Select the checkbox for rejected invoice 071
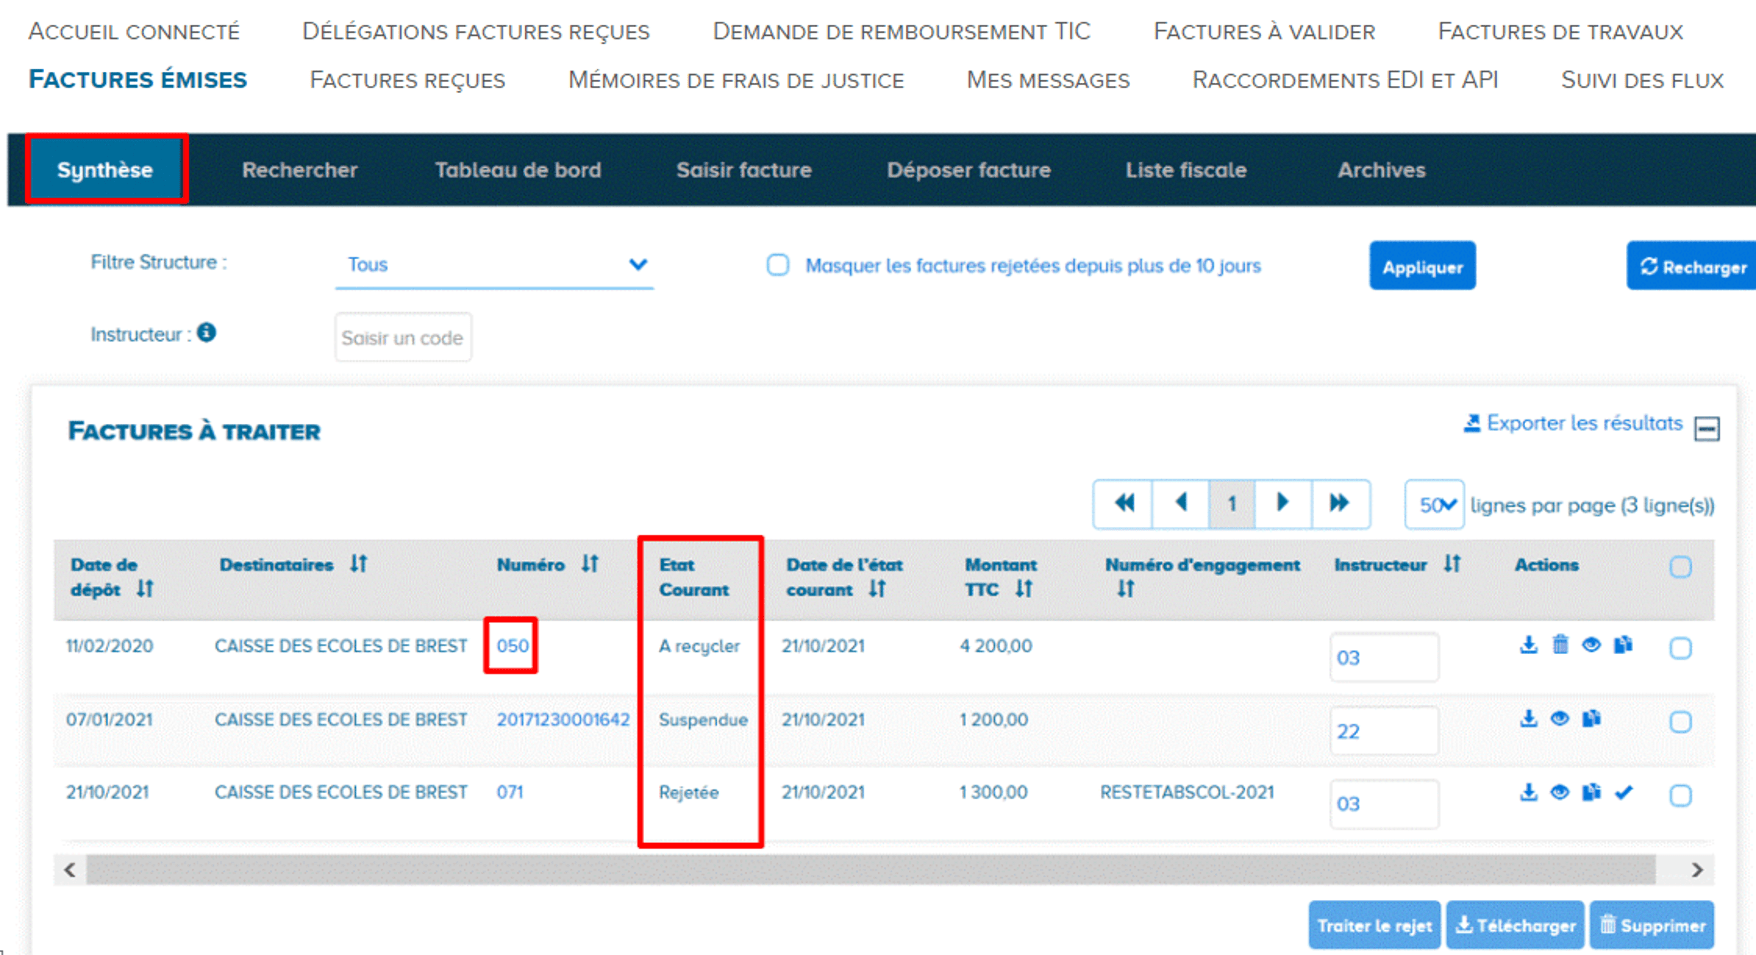 click(x=1681, y=795)
